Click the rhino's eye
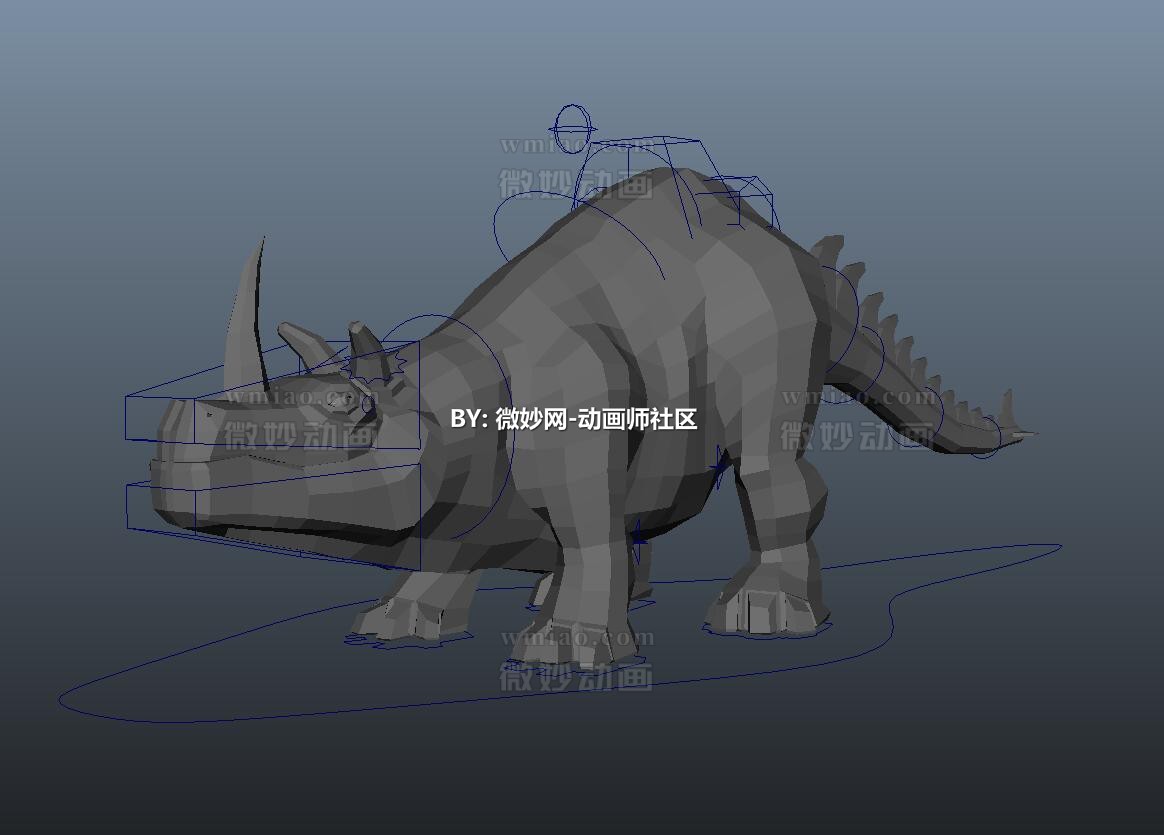Image resolution: width=1164 pixels, height=835 pixels. click(x=366, y=402)
